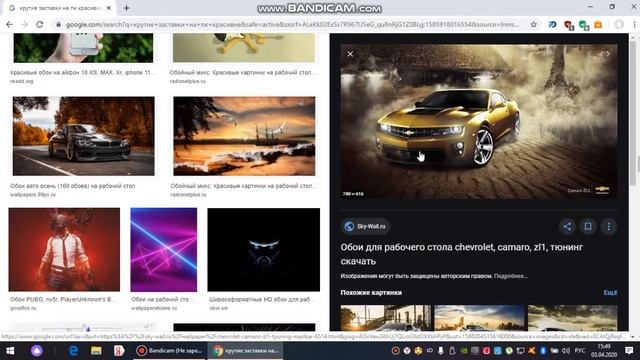The width and height of the screenshot is (640, 360).
Task: Close the Google search tab
Action: [109, 8]
